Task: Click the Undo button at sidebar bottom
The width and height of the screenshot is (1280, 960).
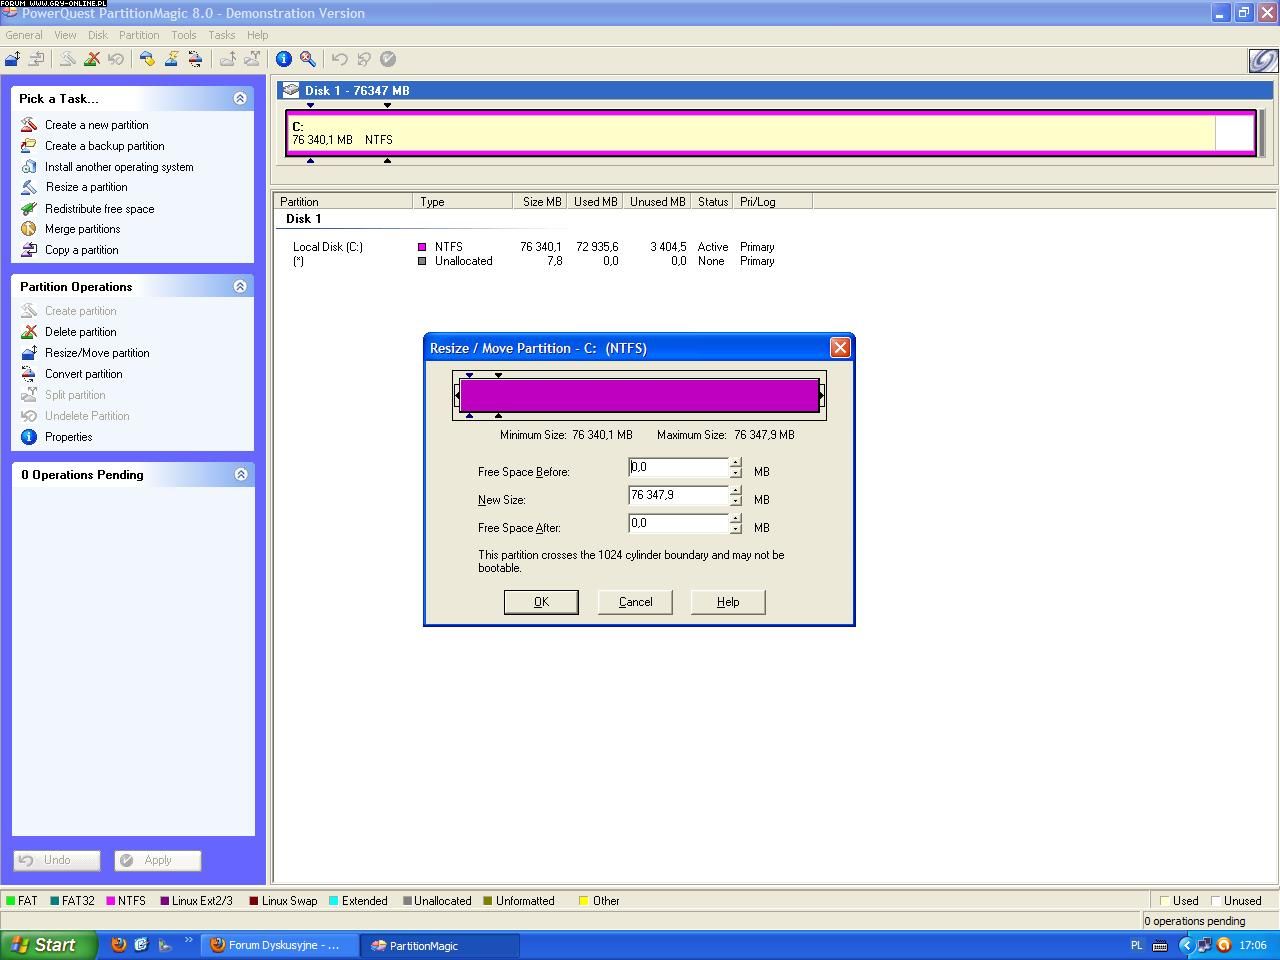Action: pyautogui.click(x=57, y=860)
